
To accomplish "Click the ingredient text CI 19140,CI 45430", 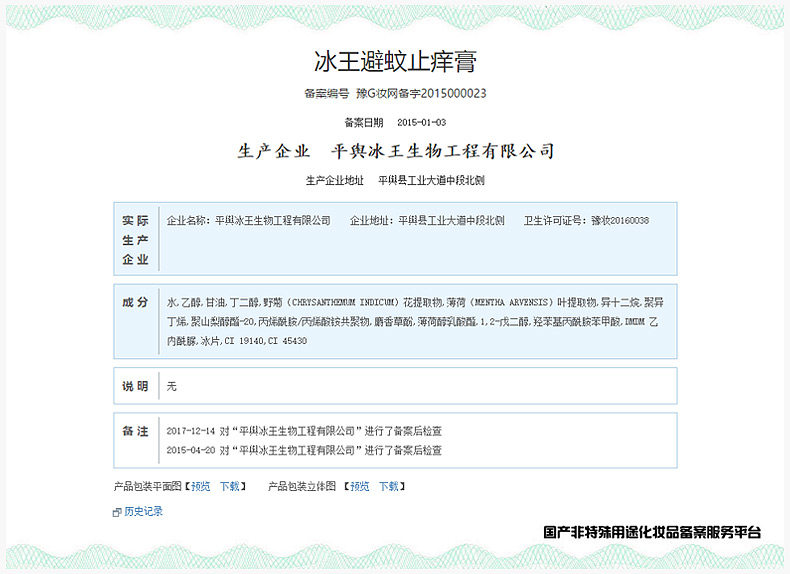I will coord(266,341).
